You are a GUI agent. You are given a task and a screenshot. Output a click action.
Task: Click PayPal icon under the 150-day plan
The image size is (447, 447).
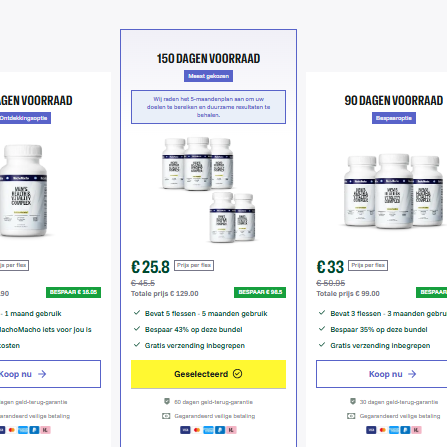coord(220,430)
